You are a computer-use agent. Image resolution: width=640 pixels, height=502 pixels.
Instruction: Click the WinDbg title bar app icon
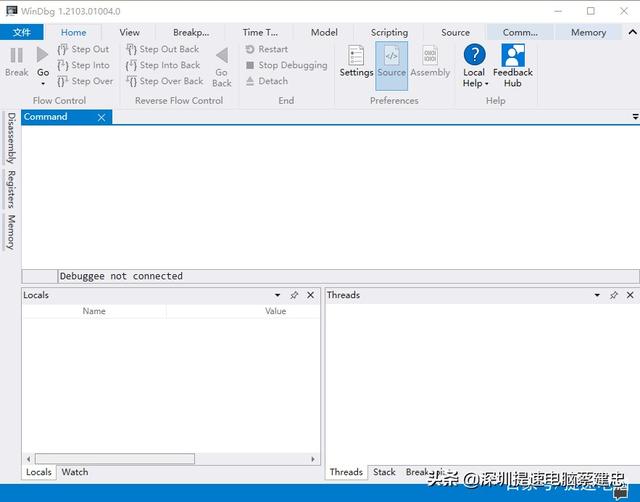point(11,11)
